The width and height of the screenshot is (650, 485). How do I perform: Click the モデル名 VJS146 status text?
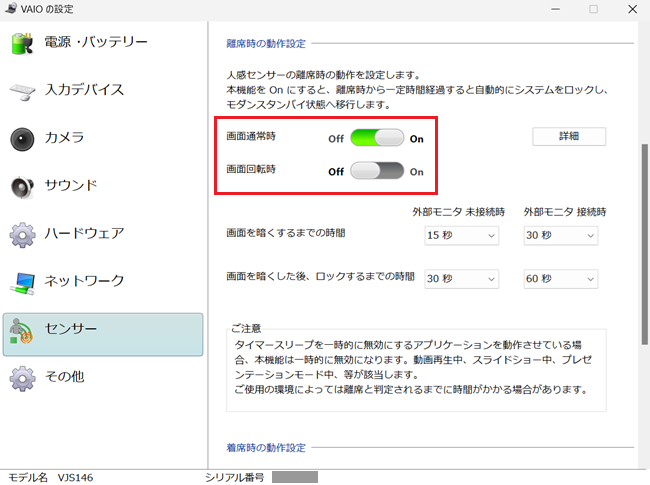pos(51,478)
